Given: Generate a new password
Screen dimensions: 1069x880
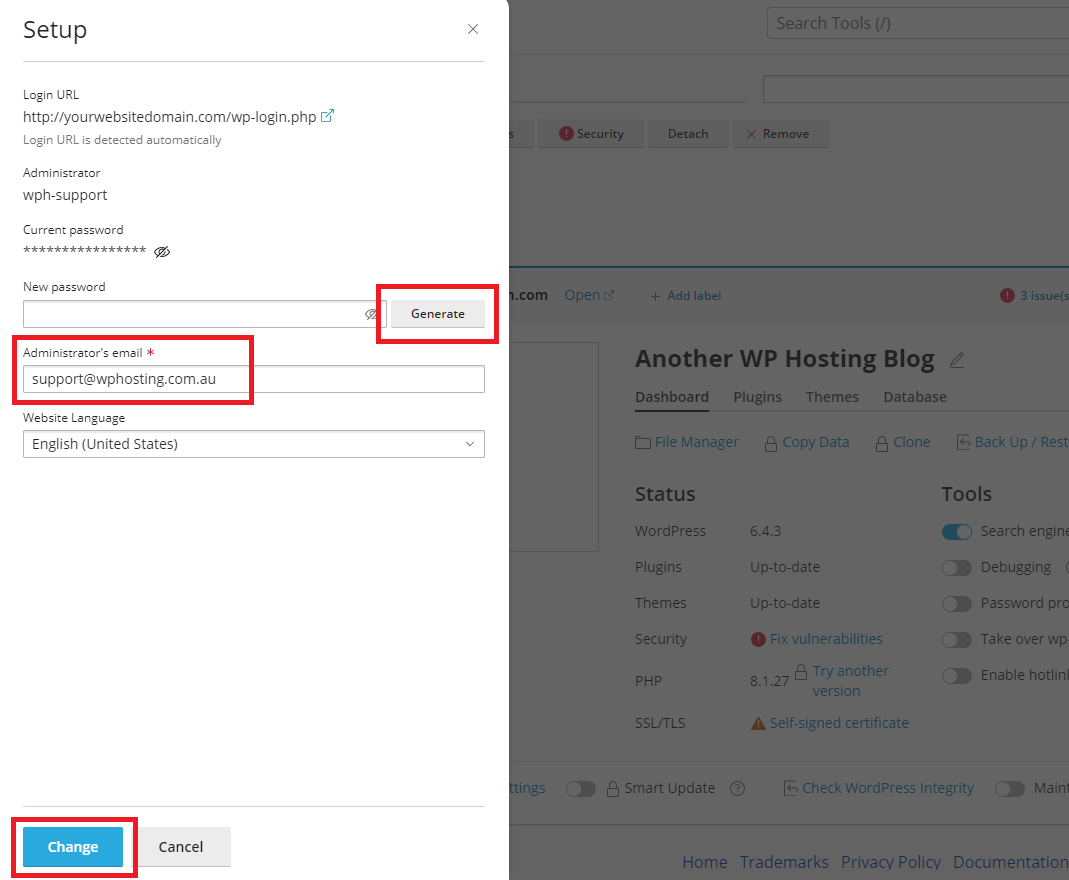Looking at the screenshot, I should (437, 313).
